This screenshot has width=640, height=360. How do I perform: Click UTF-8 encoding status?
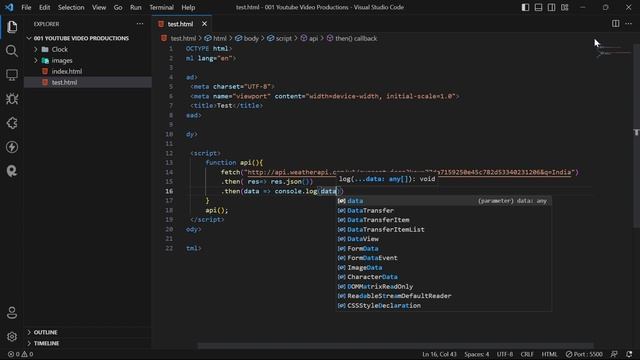504,354
